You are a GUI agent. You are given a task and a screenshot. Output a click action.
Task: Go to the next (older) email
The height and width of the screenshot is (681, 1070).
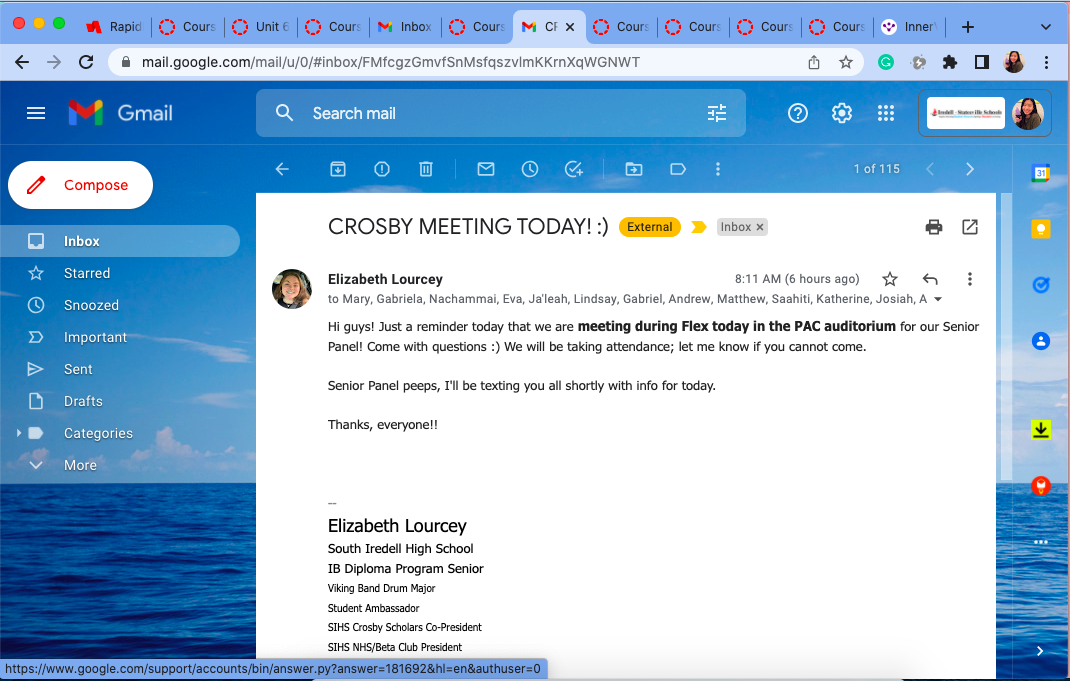[970, 169]
